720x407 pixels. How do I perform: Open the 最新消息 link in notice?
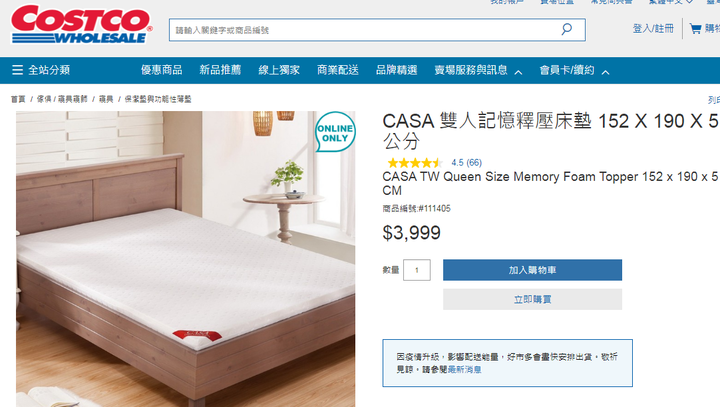(464, 369)
